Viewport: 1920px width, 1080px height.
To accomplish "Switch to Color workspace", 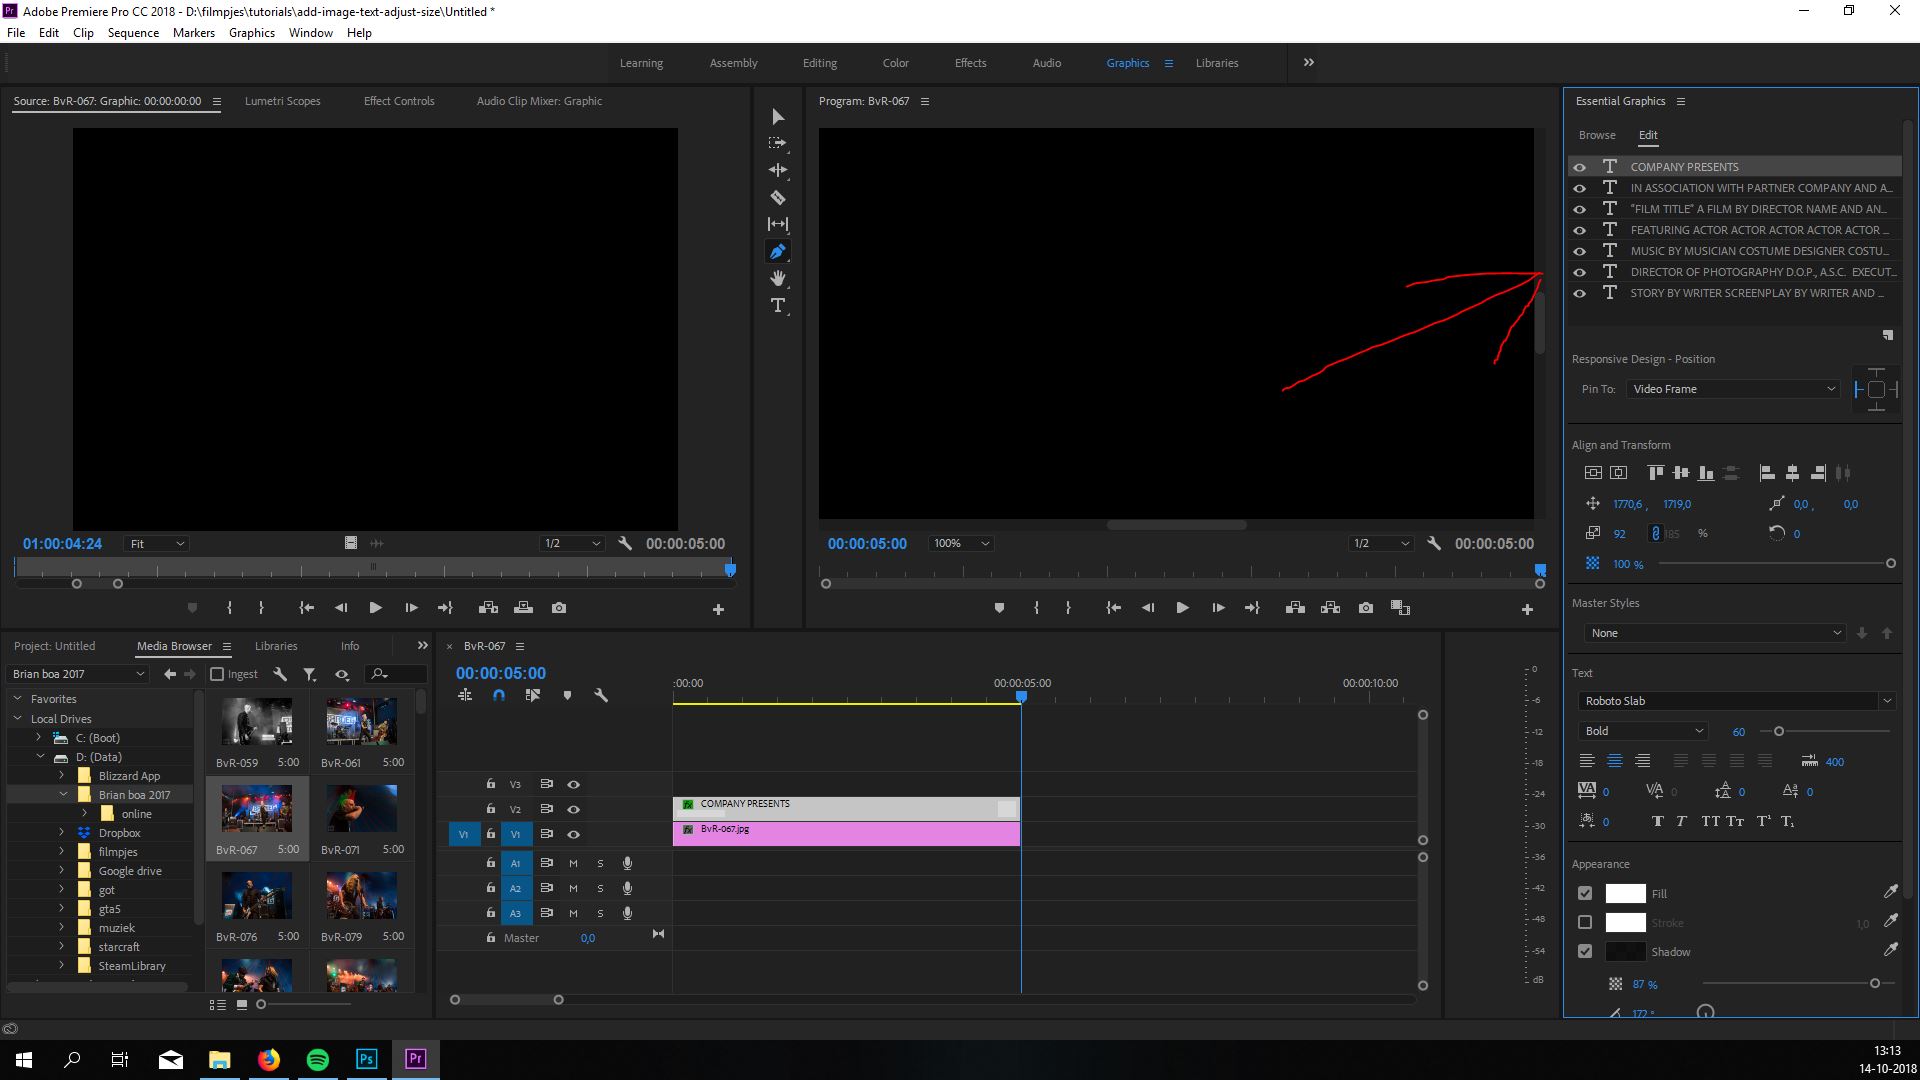I will pos(895,63).
